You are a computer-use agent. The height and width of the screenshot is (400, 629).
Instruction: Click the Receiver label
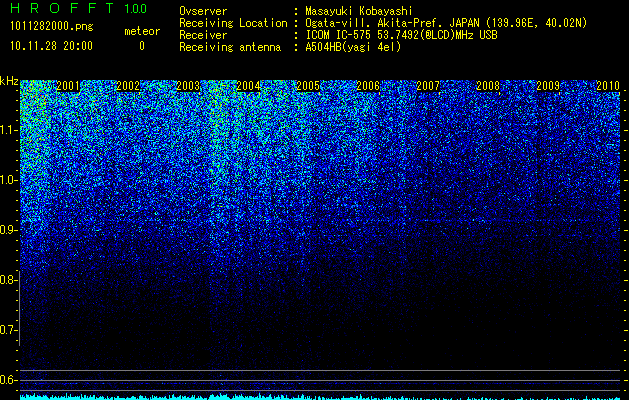coord(203,35)
